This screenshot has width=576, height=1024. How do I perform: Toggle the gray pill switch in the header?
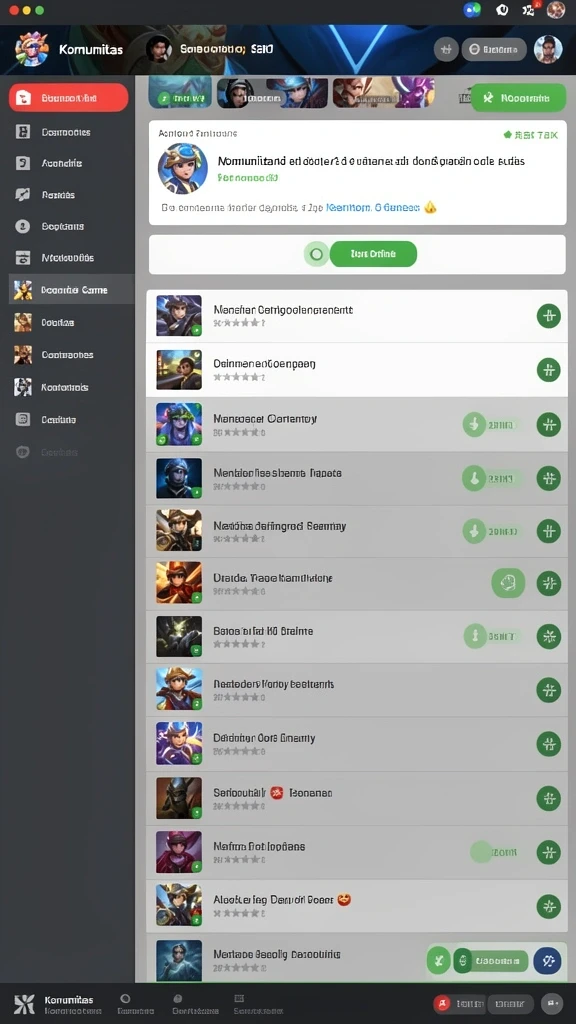(x=494, y=49)
